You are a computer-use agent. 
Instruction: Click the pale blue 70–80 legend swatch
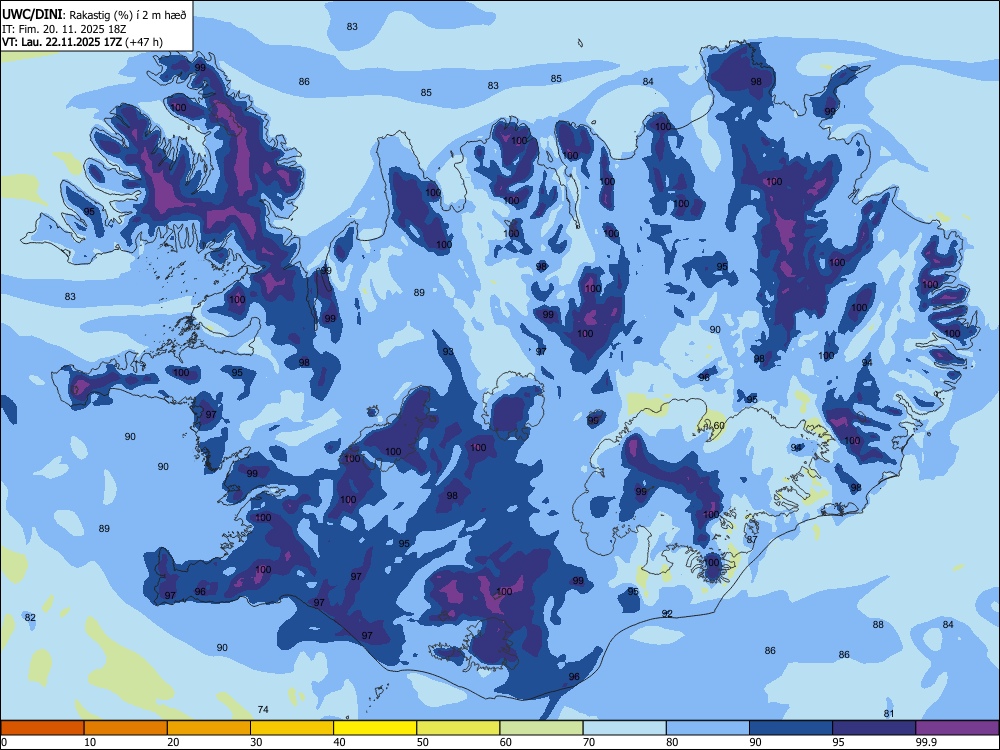[x=624, y=728]
